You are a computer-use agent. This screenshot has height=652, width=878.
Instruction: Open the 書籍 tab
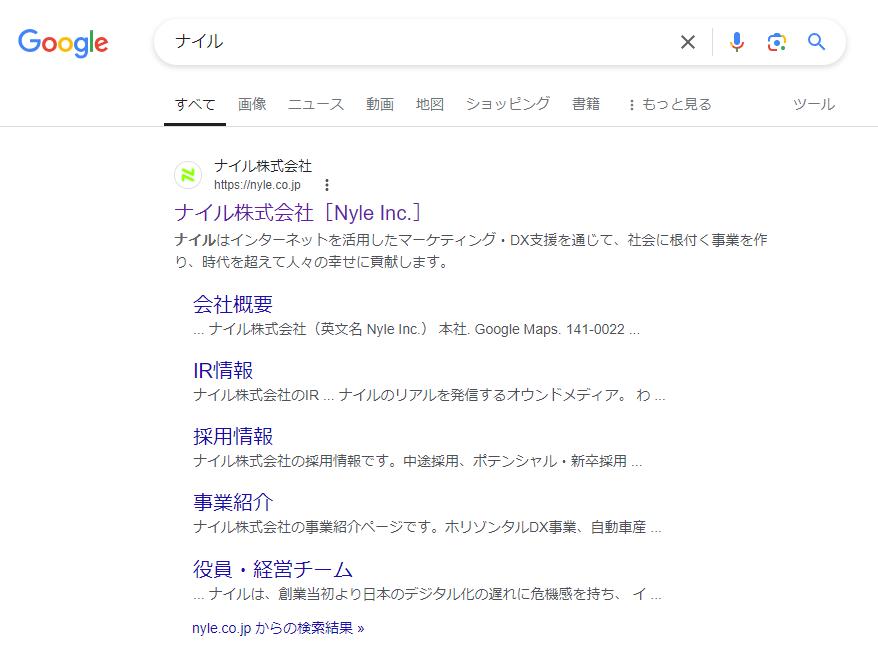pos(586,104)
